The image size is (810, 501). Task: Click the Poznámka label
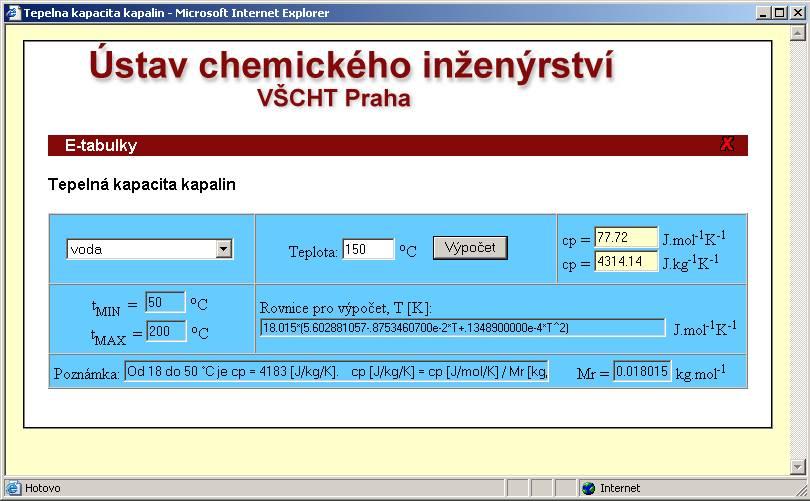click(x=87, y=374)
